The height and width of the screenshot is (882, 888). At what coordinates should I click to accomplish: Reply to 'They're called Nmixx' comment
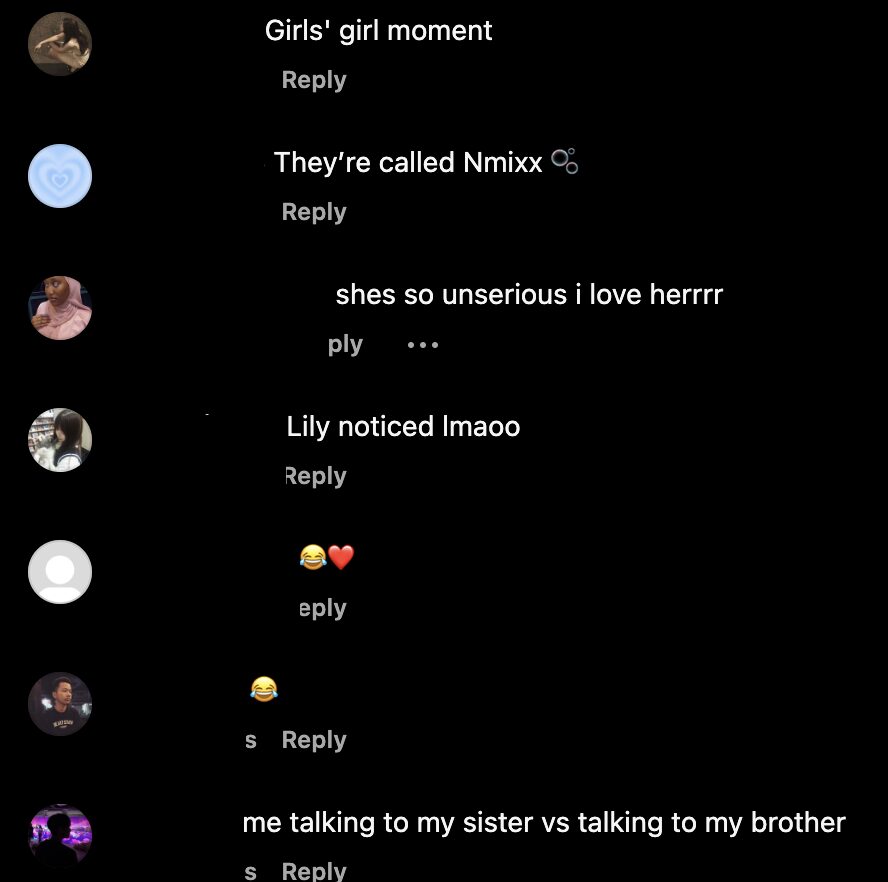pos(314,212)
